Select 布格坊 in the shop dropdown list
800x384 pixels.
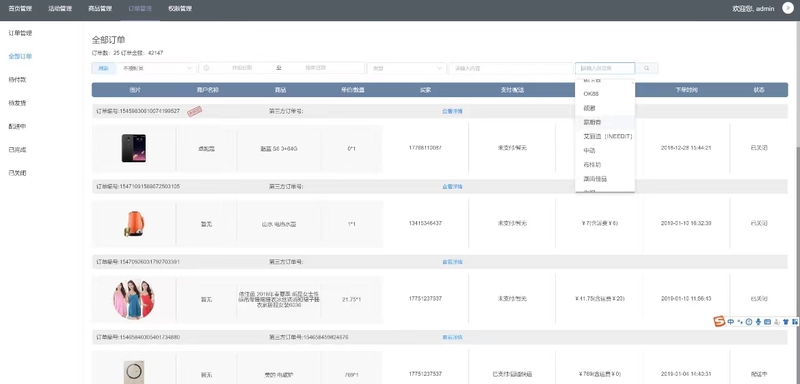(605, 165)
